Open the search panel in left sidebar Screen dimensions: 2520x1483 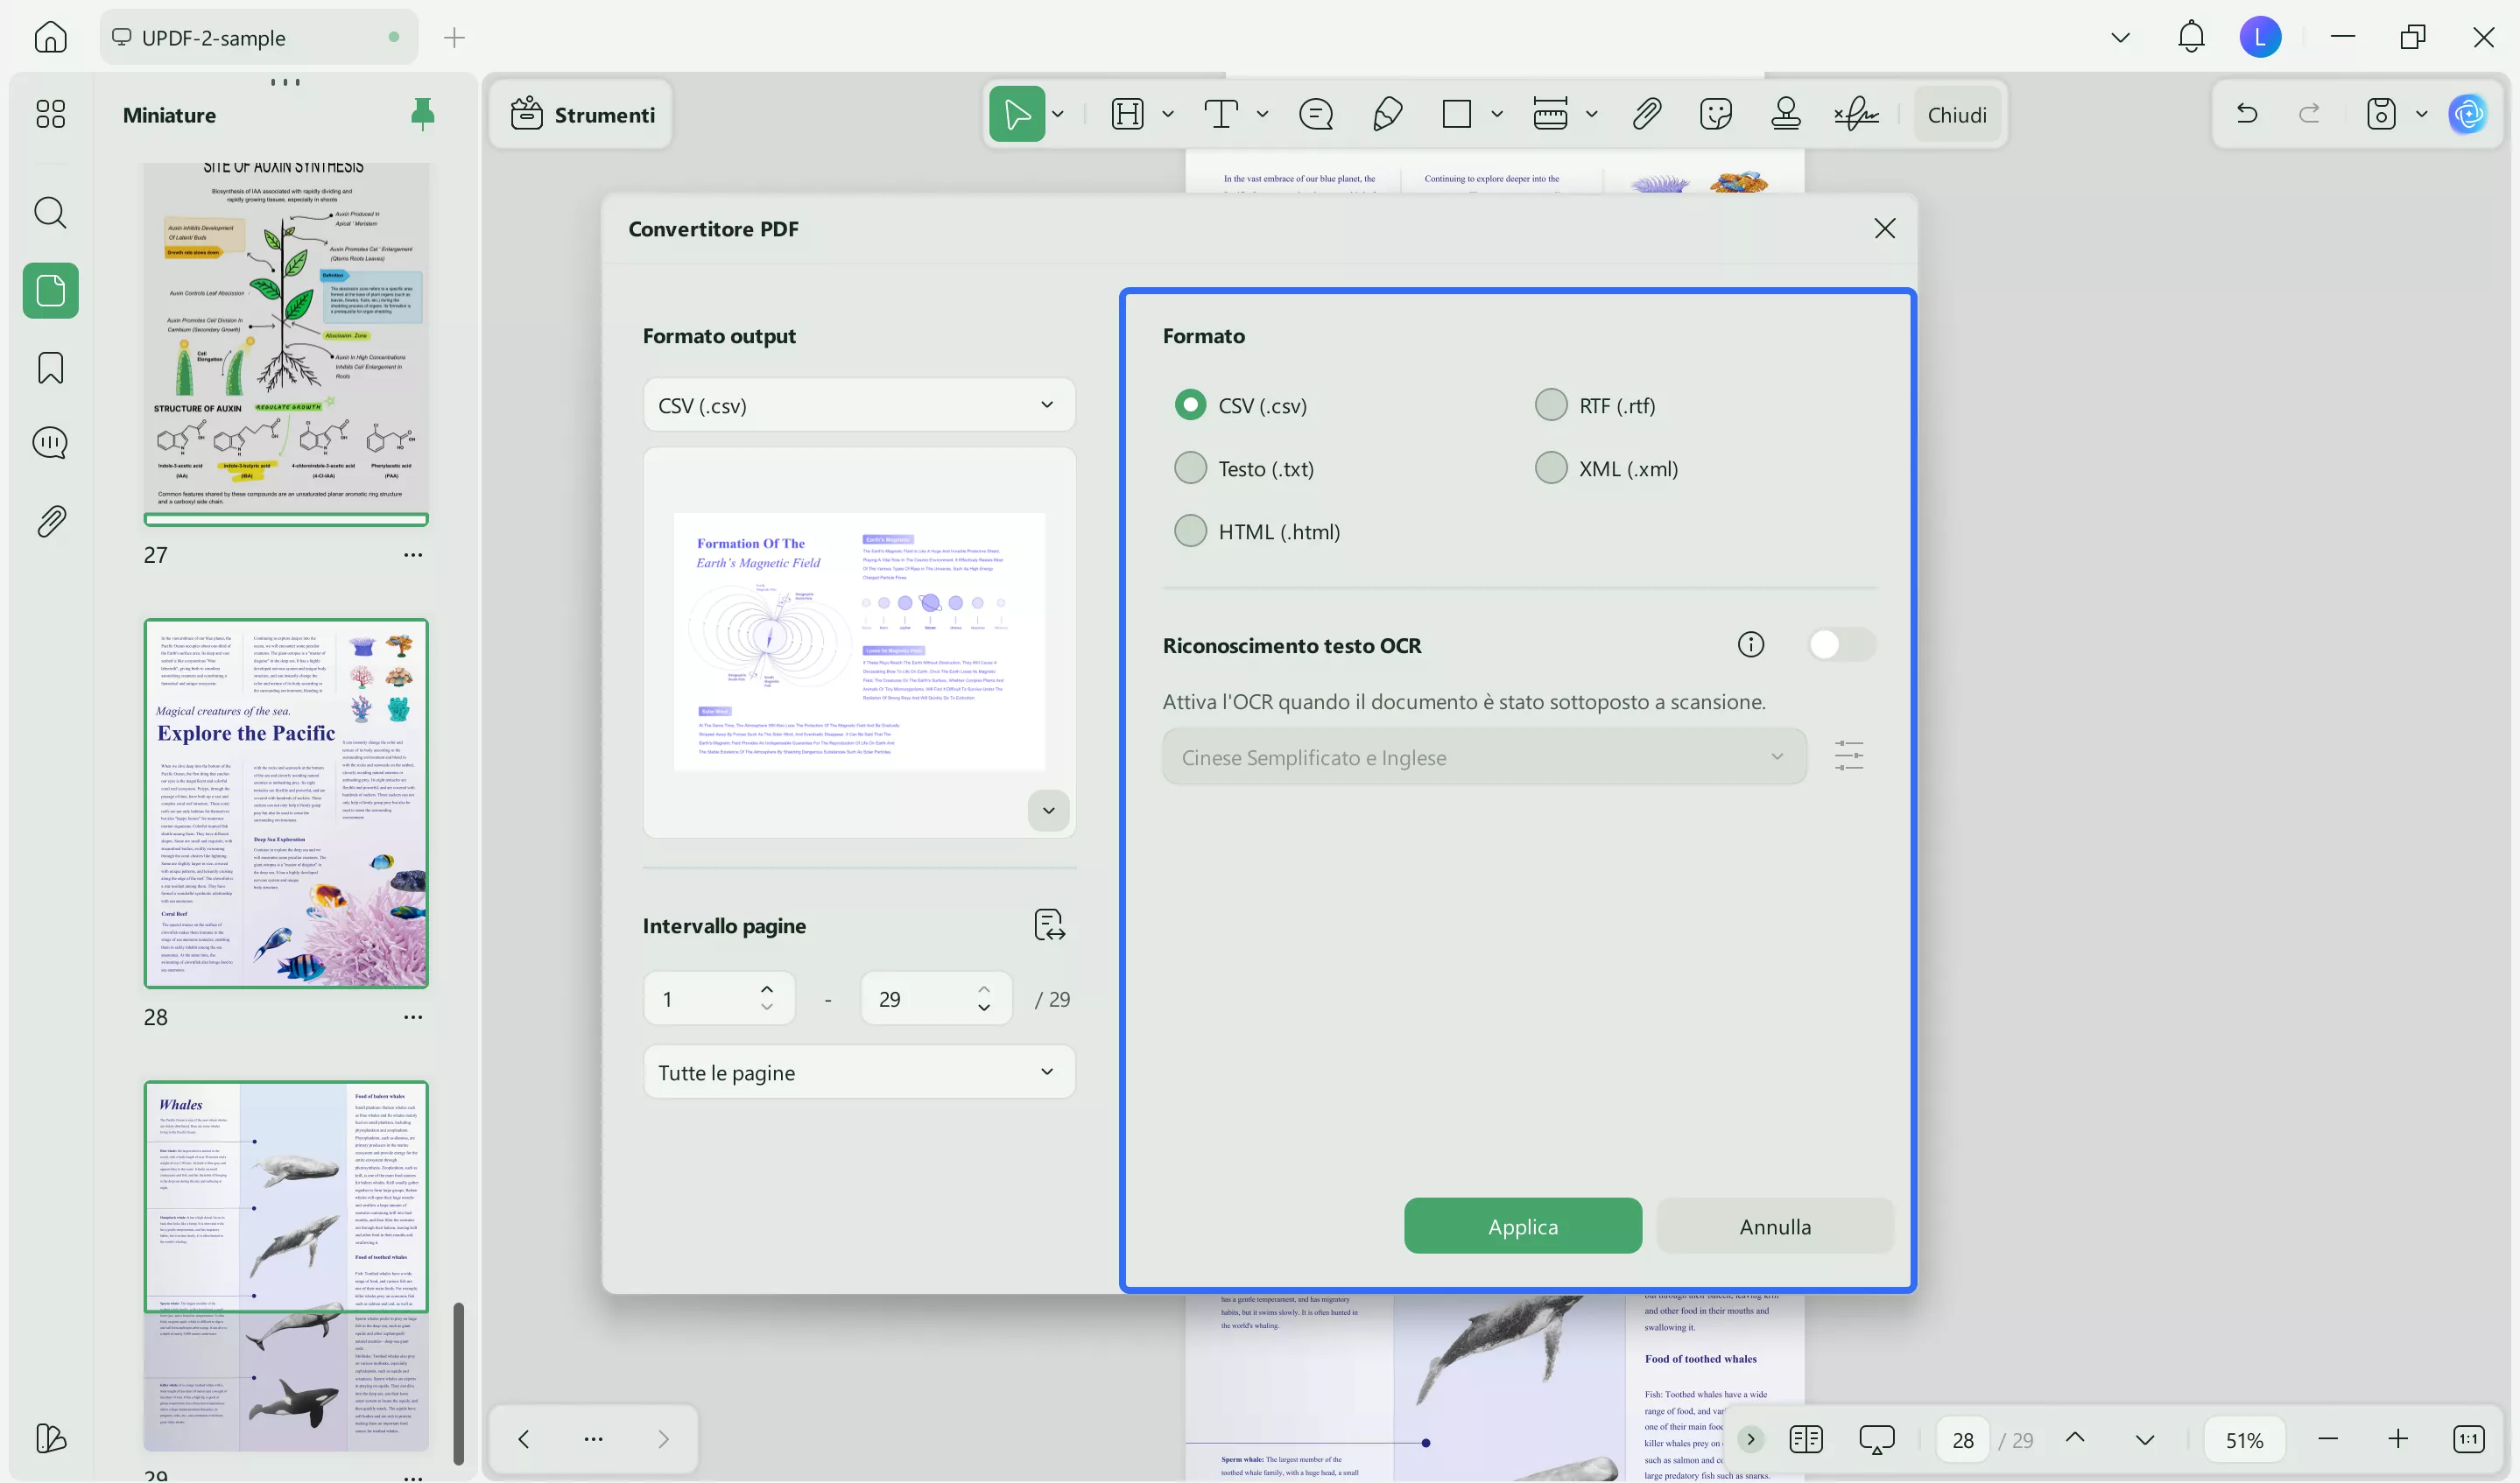(x=50, y=212)
